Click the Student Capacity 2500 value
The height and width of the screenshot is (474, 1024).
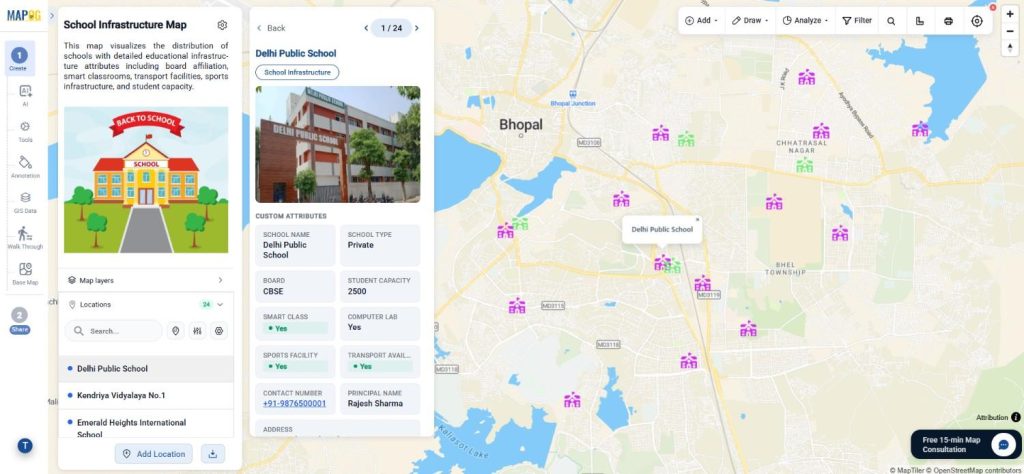357,291
